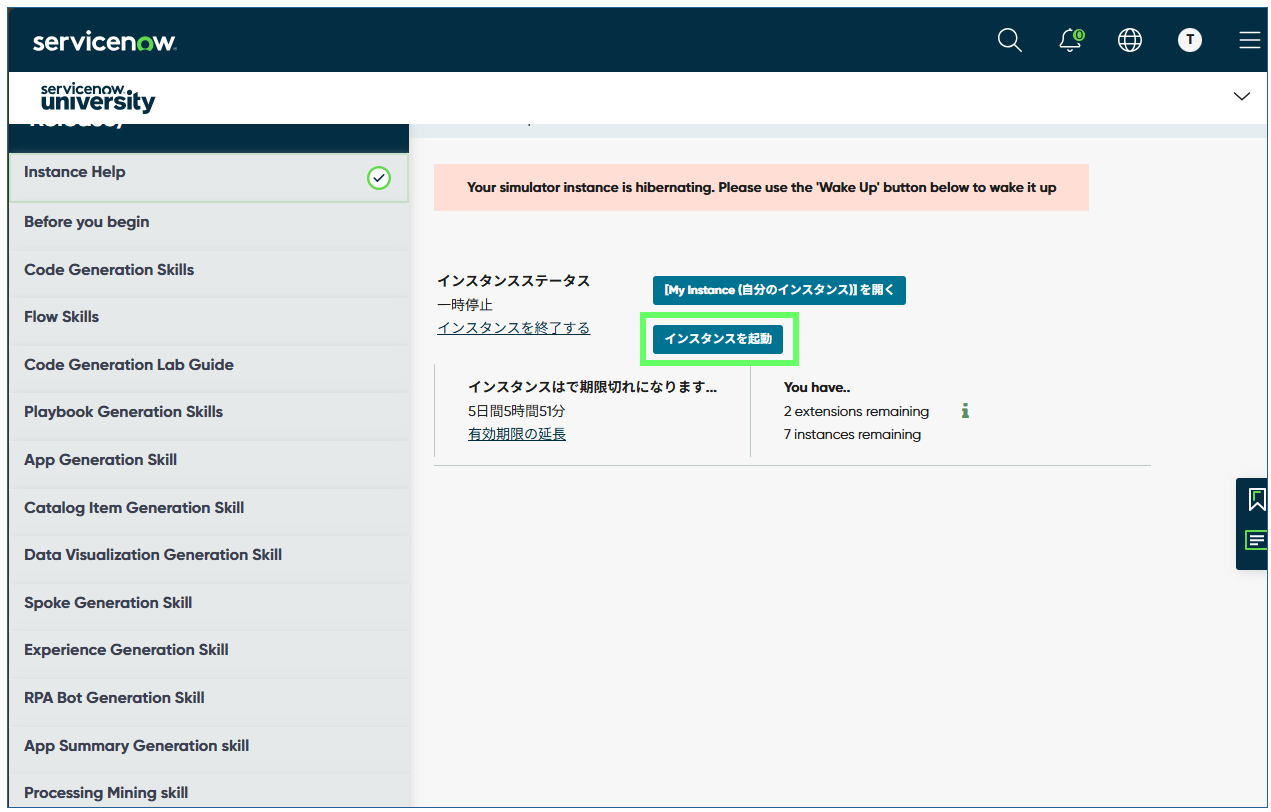Open the notifications bell icon
Viewport: 1271px width, 812px height.
coord(1071,40)
